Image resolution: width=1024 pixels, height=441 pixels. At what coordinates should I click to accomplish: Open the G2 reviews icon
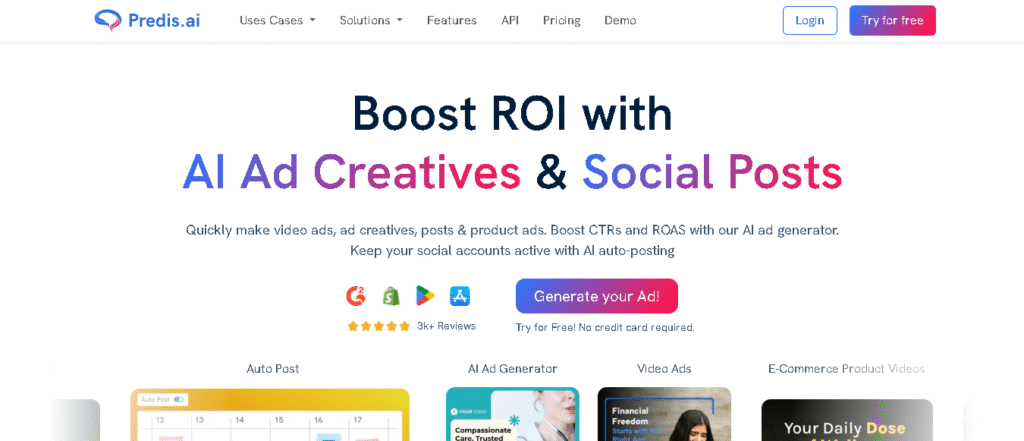[x=355, y=296]
